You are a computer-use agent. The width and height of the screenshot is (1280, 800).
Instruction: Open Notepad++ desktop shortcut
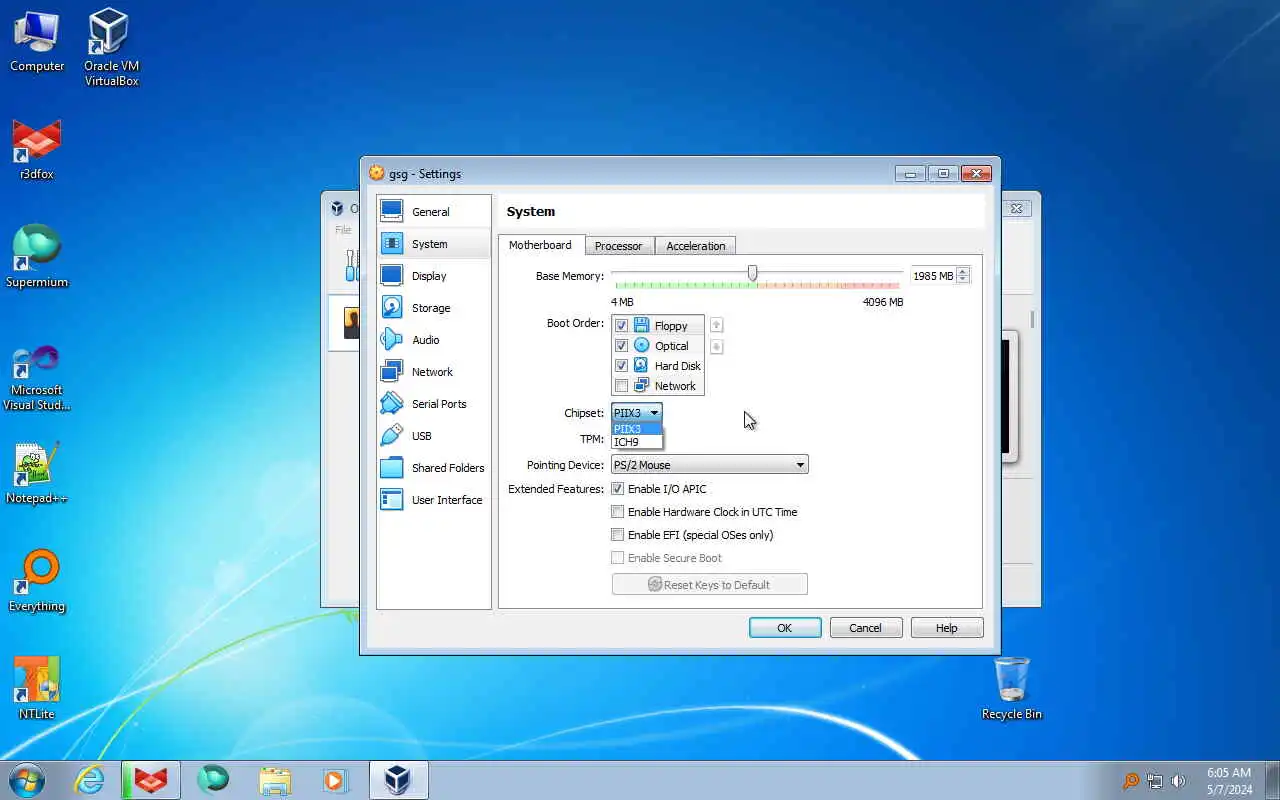pos(37,473)
